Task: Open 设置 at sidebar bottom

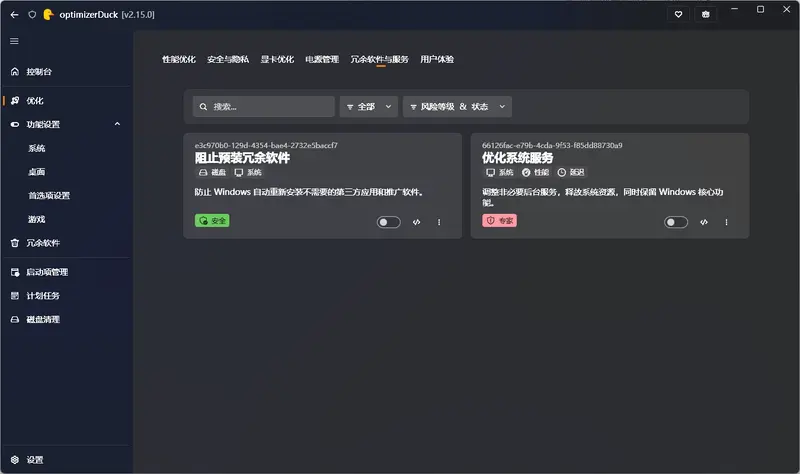Action: [x=66, y=460]
